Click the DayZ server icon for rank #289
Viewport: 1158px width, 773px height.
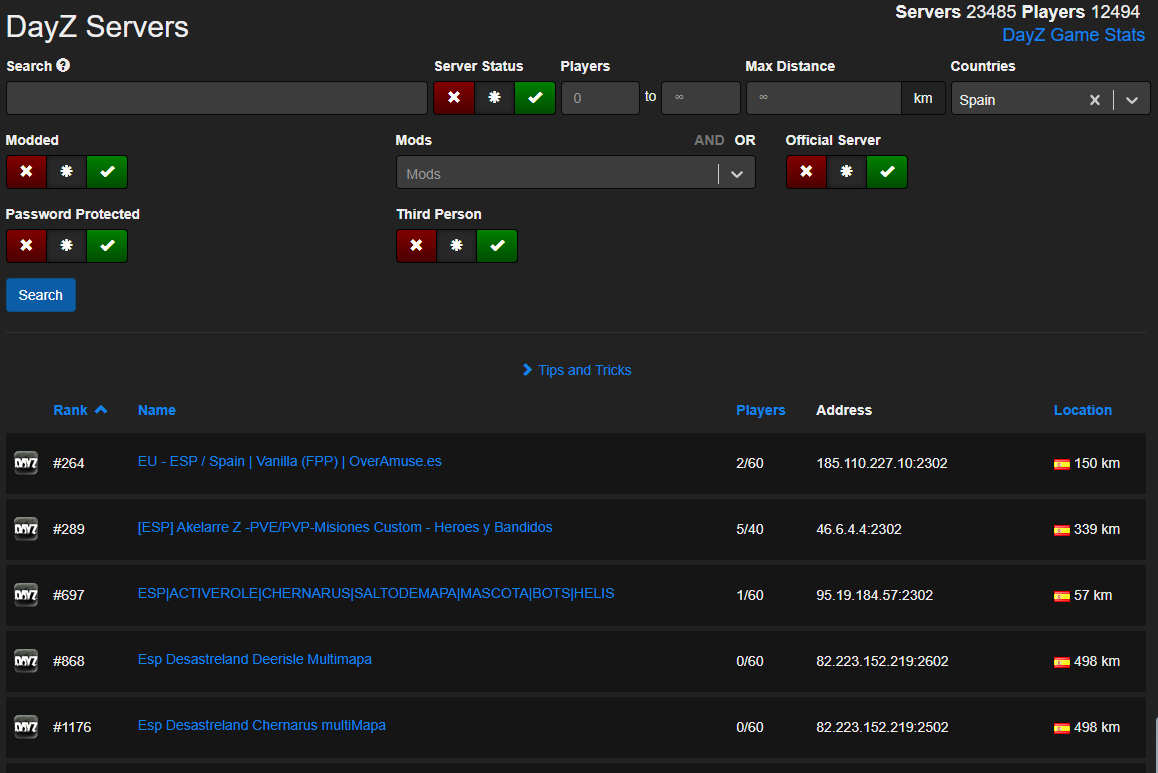click(x=25, y=528)
